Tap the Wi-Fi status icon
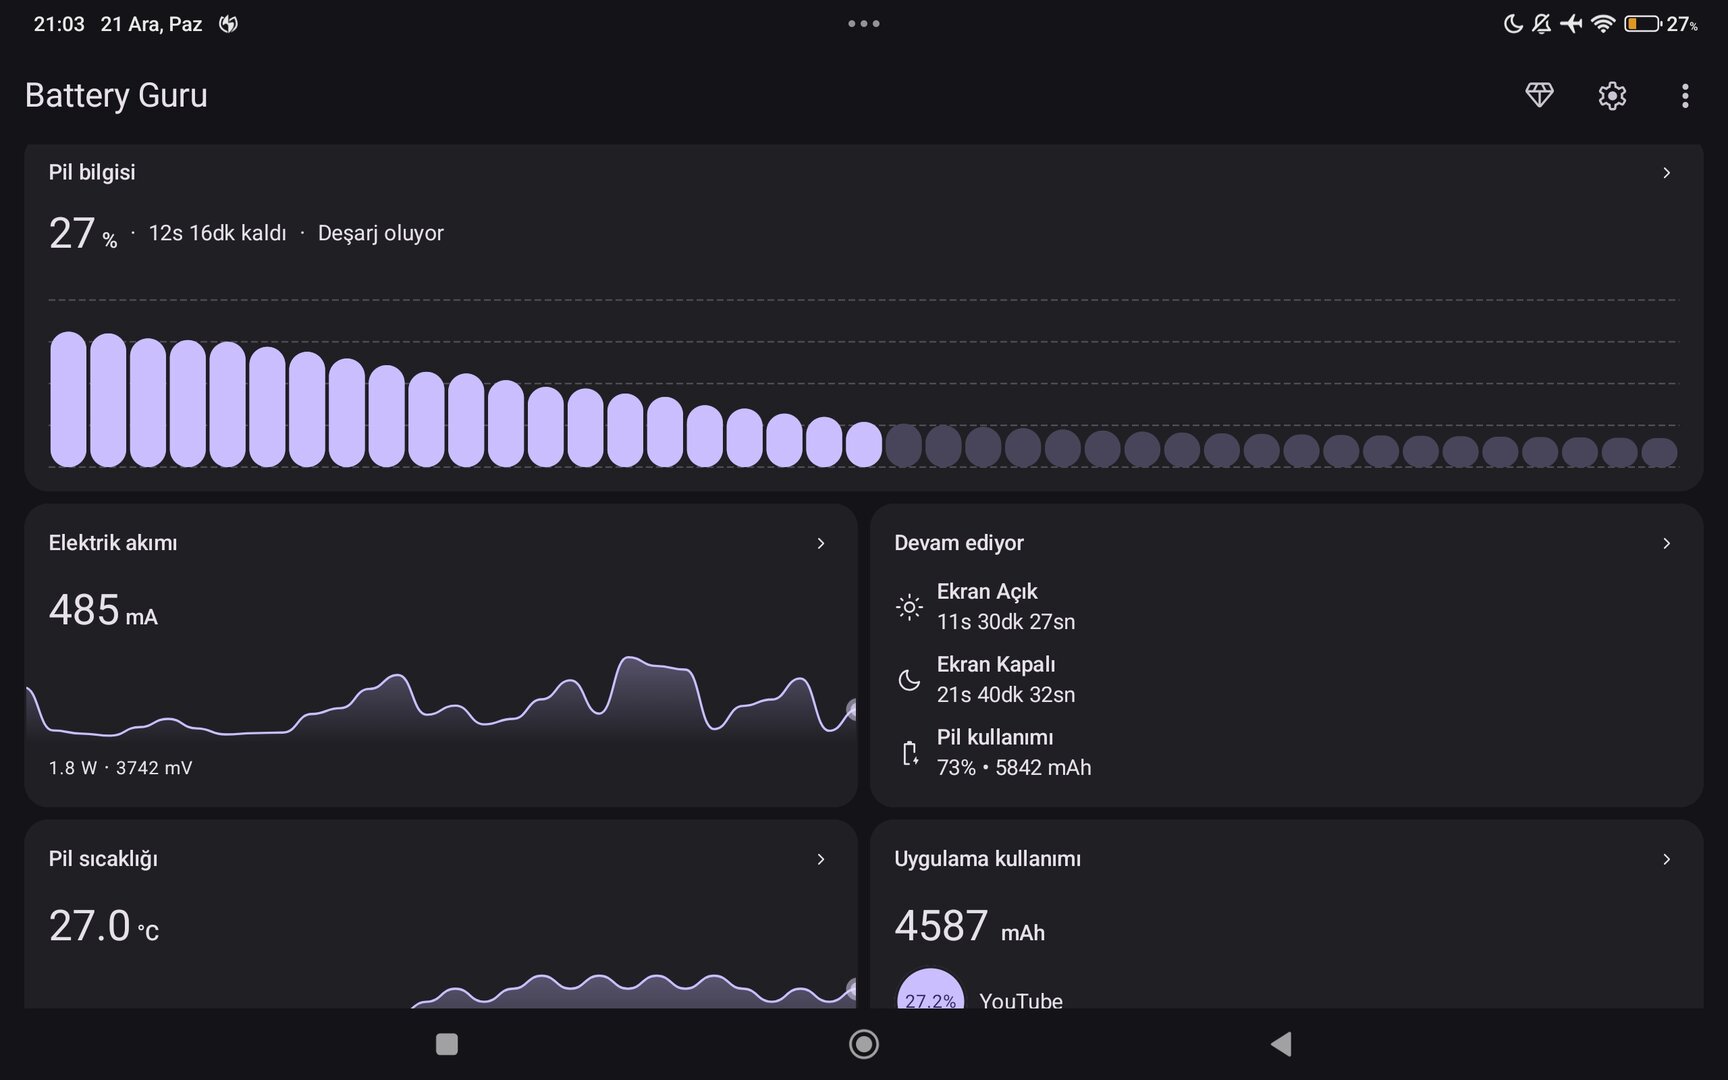Image resolution: width=1728 pixels, height=1080 pixels. tap(1603, 24)
